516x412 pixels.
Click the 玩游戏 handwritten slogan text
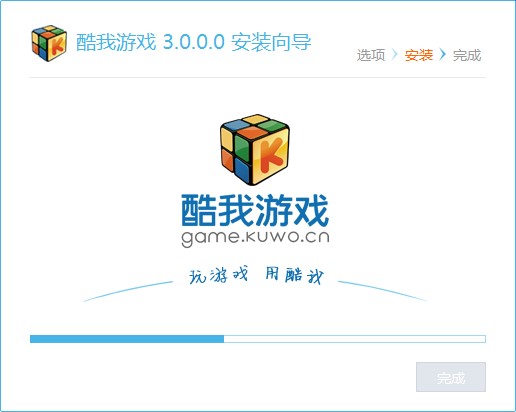tap(219, 275)
